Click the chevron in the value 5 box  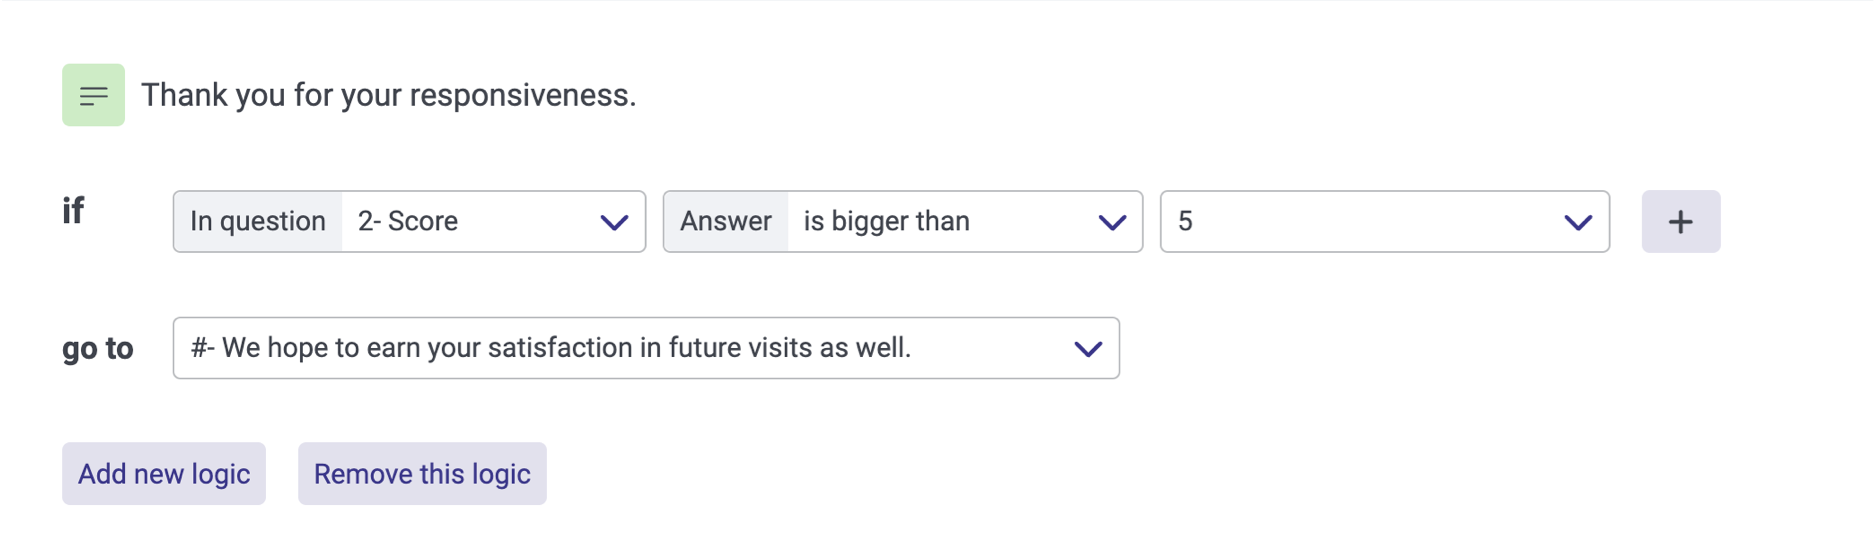[x=1577, y=222]
